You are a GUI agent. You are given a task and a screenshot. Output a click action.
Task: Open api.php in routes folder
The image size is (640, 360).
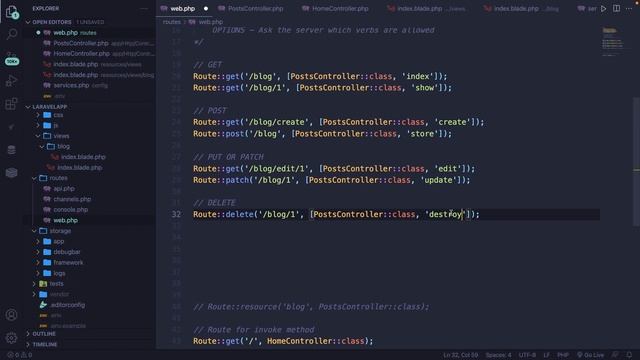tap(64, 189)
